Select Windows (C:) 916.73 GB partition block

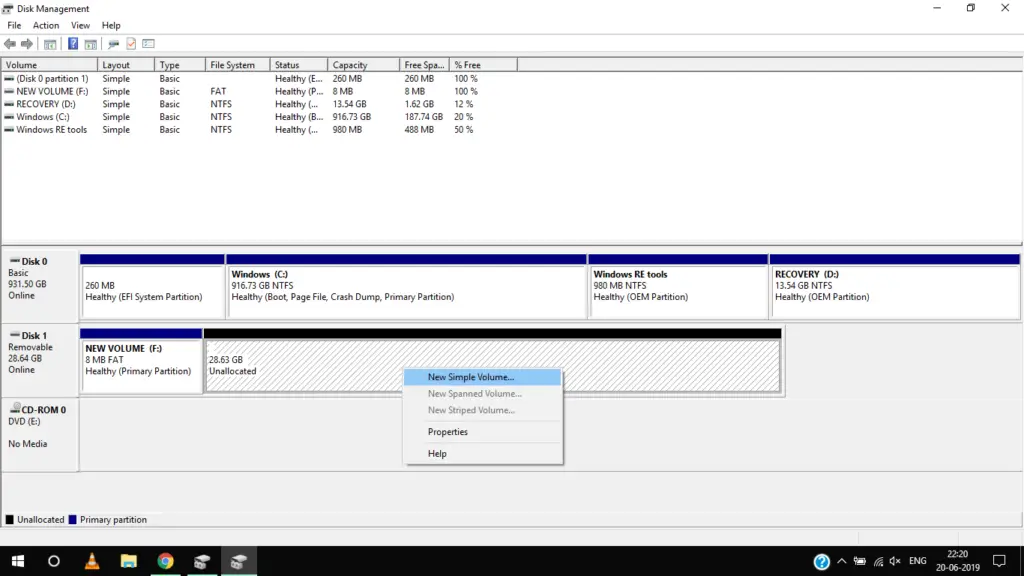tap(406, 287)
